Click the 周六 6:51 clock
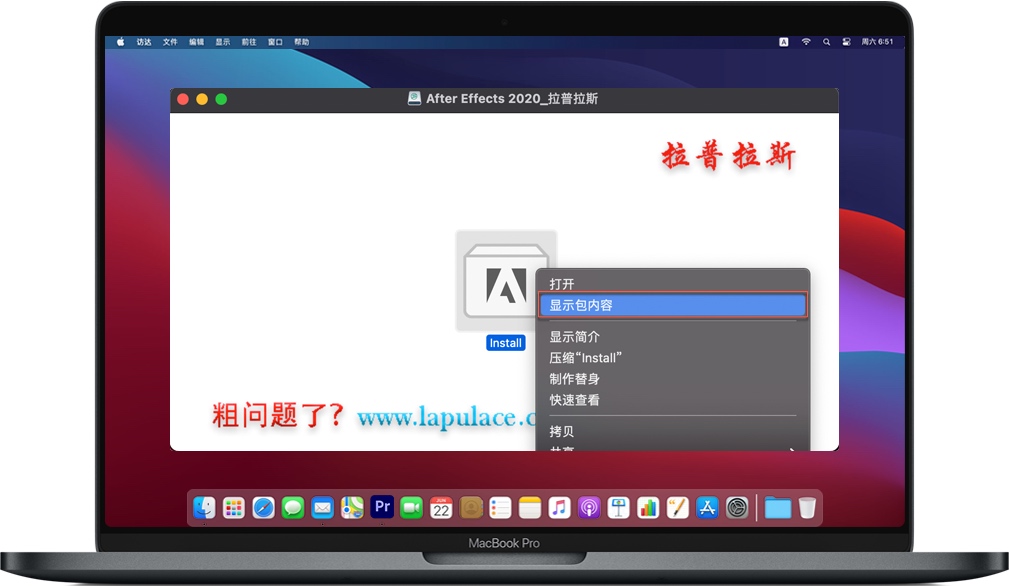The width and height of the screenshot is (1009, 586). click(877, 42)
